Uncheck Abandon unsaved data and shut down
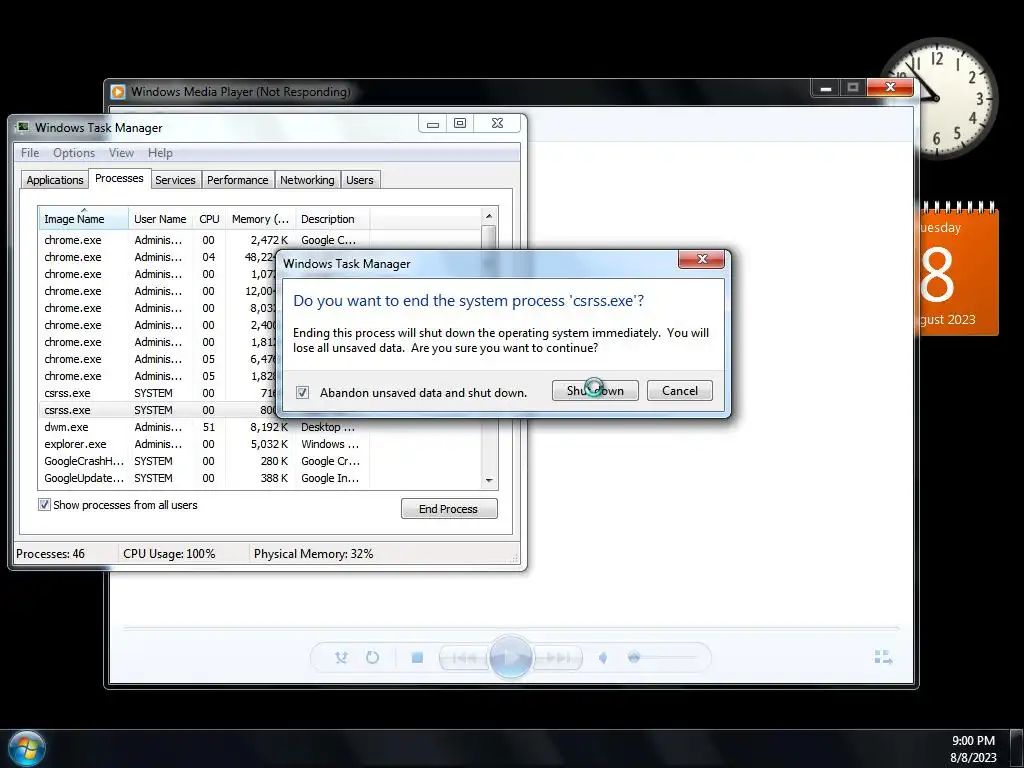The width and height of the screenshot is (1024, 768). (x=302, y=392)
